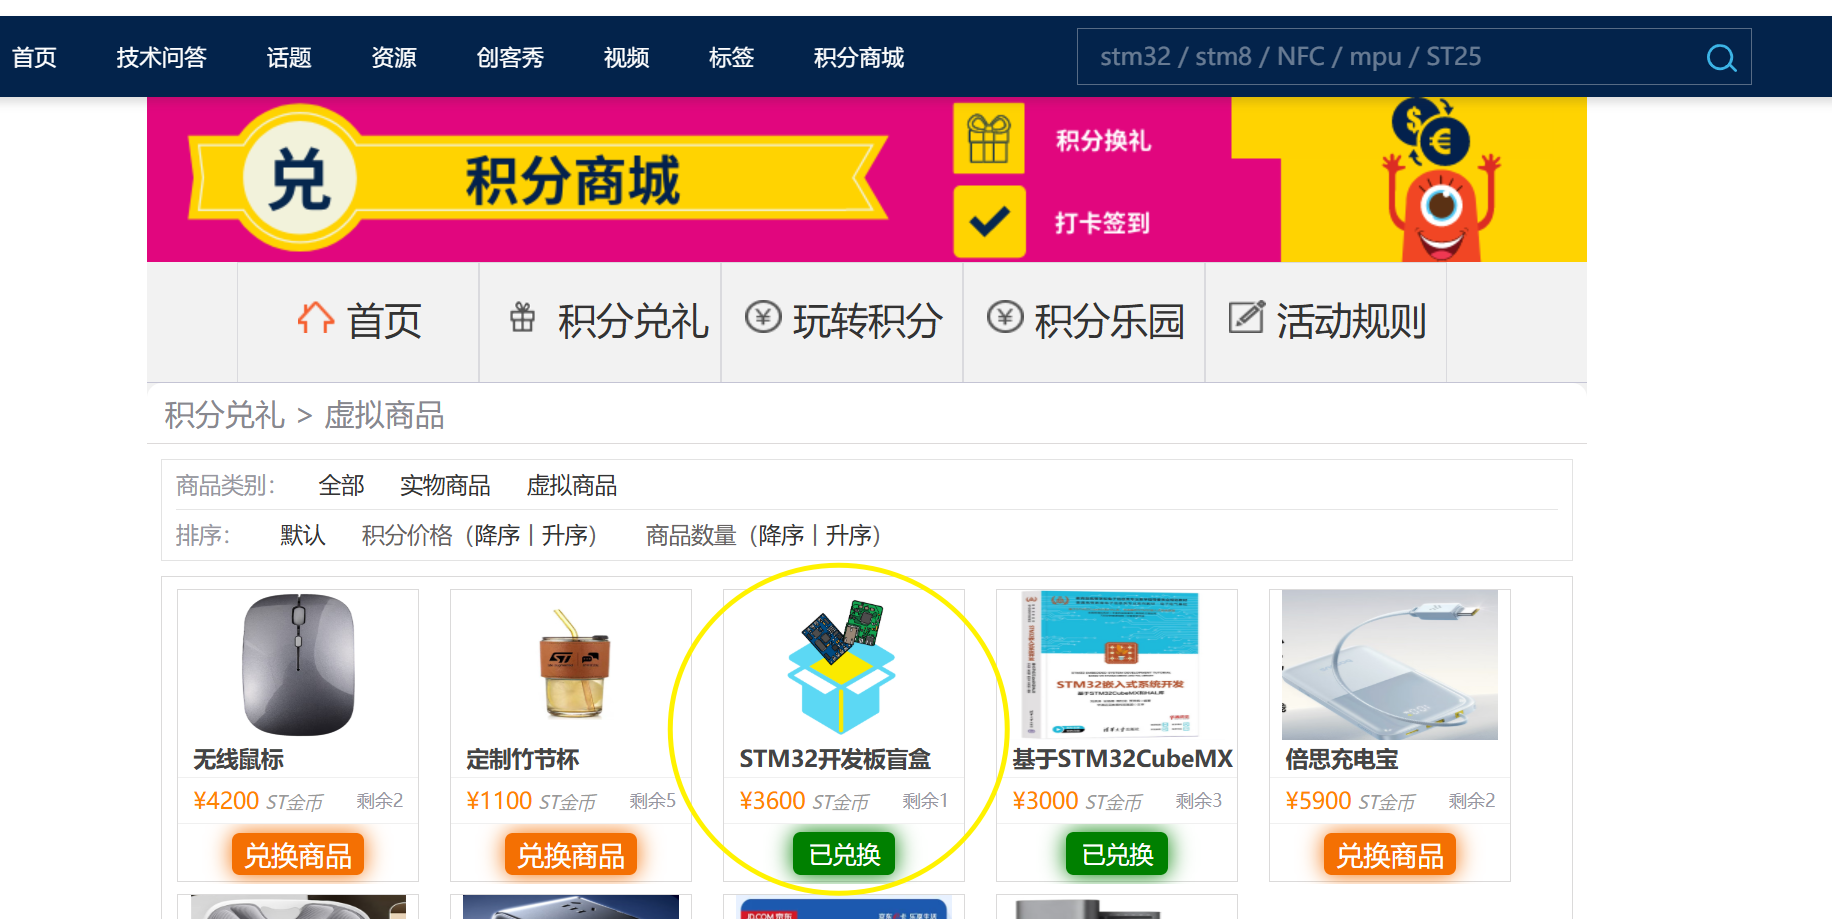
Task: Select 默认 sort order
Action: 303,536
